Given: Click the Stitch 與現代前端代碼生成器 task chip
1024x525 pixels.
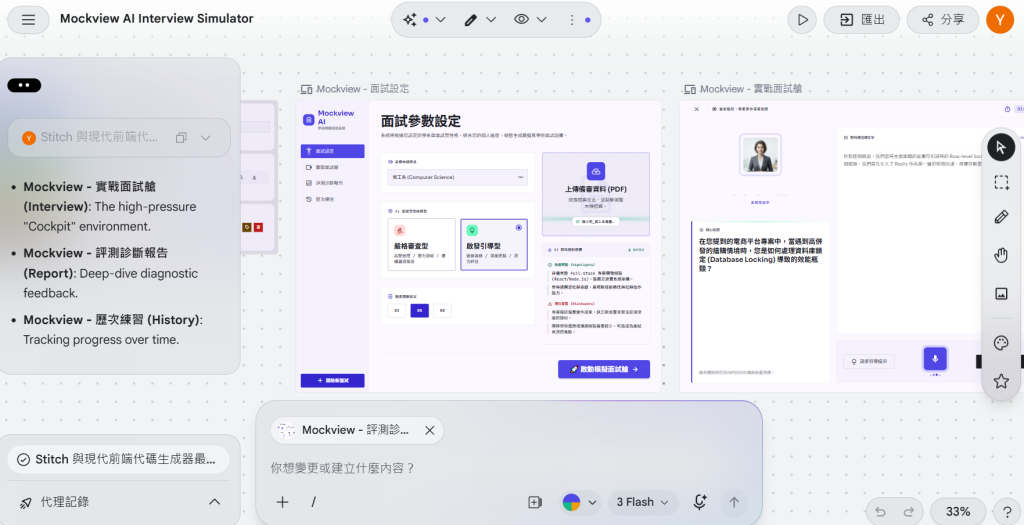Looking at the screenshot, I should pos(119,460).
